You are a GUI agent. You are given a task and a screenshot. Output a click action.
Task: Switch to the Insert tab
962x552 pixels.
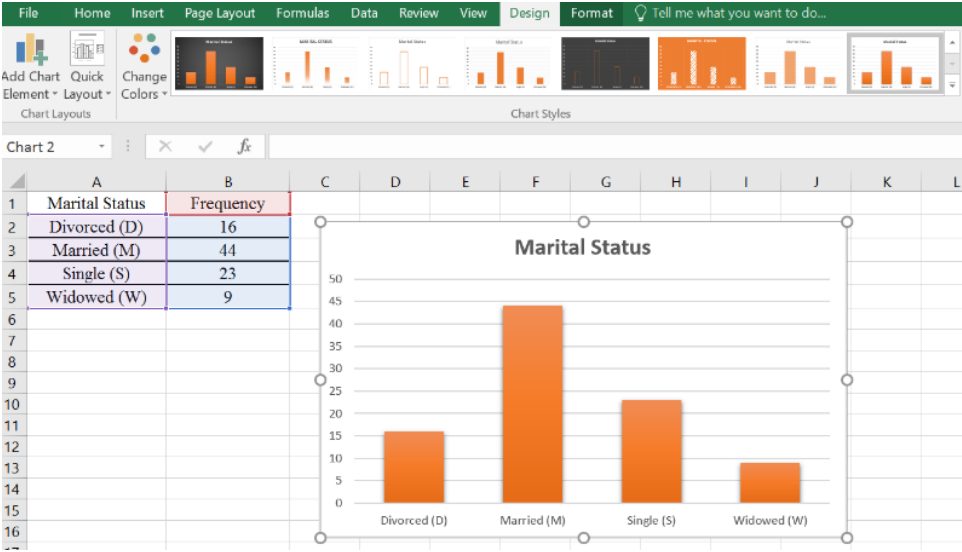click(x=147, y=13)
